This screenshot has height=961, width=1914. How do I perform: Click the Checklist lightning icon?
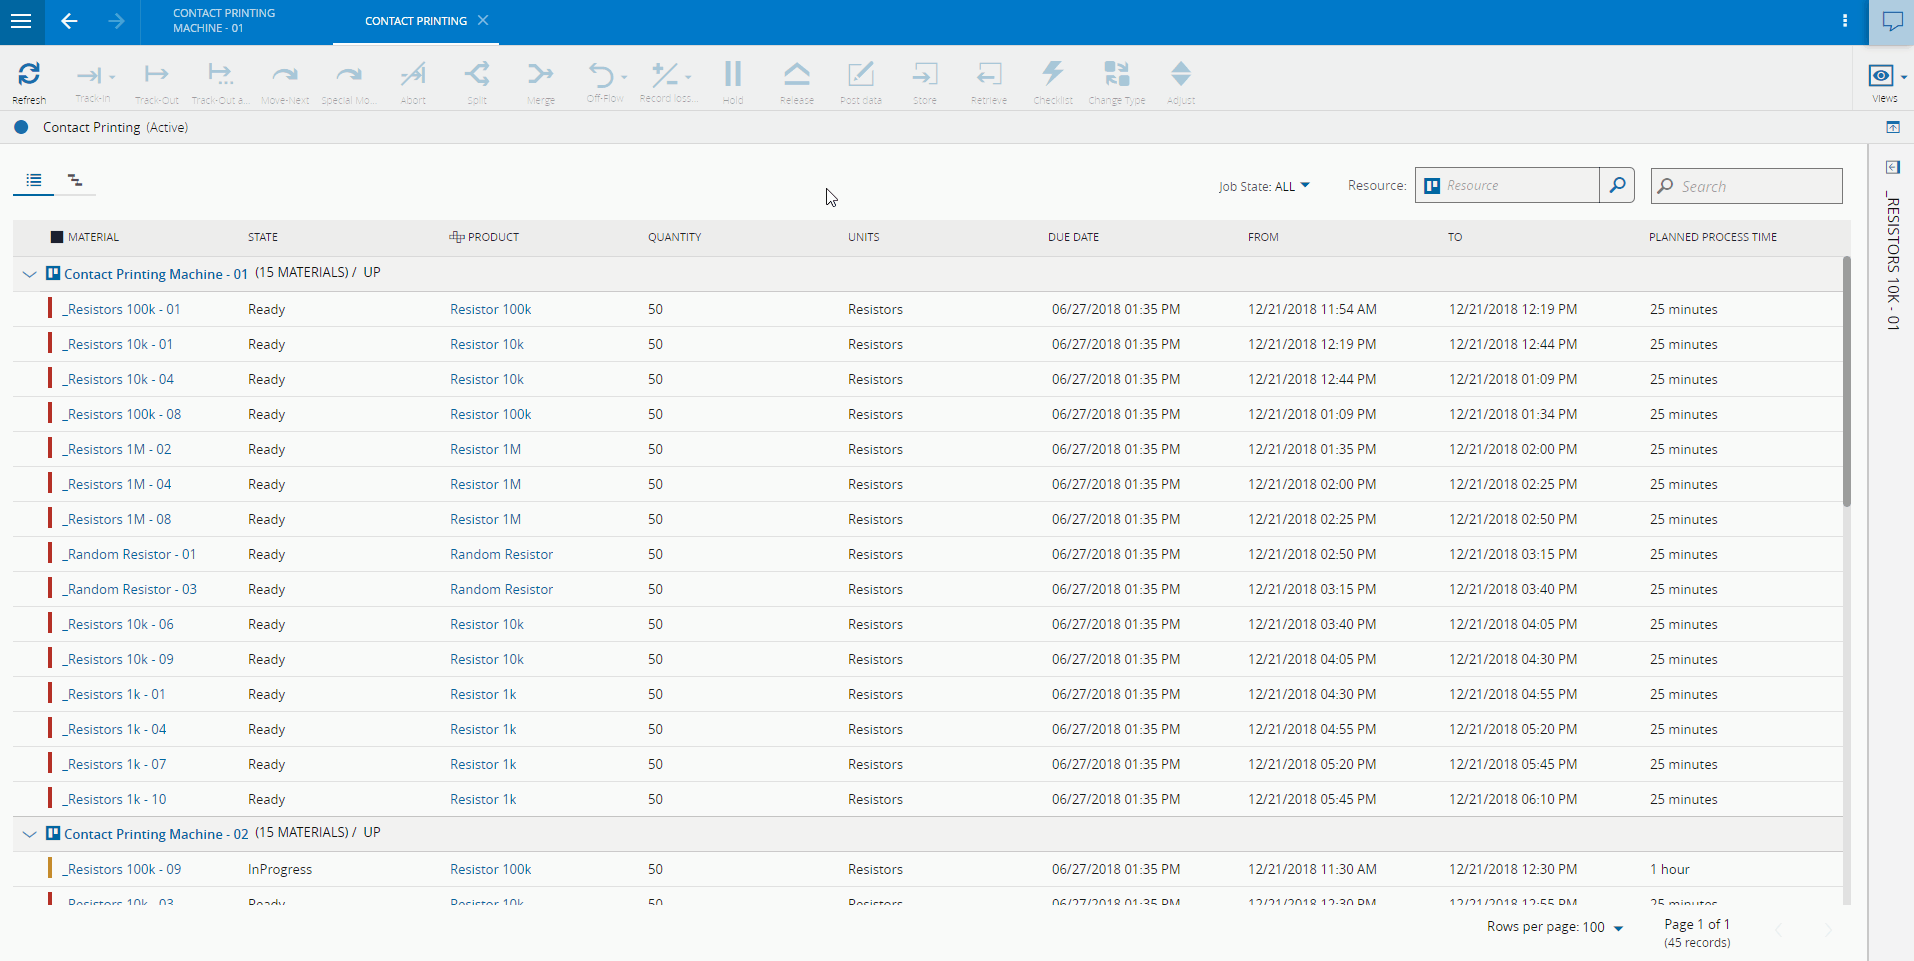point(1052,75)
